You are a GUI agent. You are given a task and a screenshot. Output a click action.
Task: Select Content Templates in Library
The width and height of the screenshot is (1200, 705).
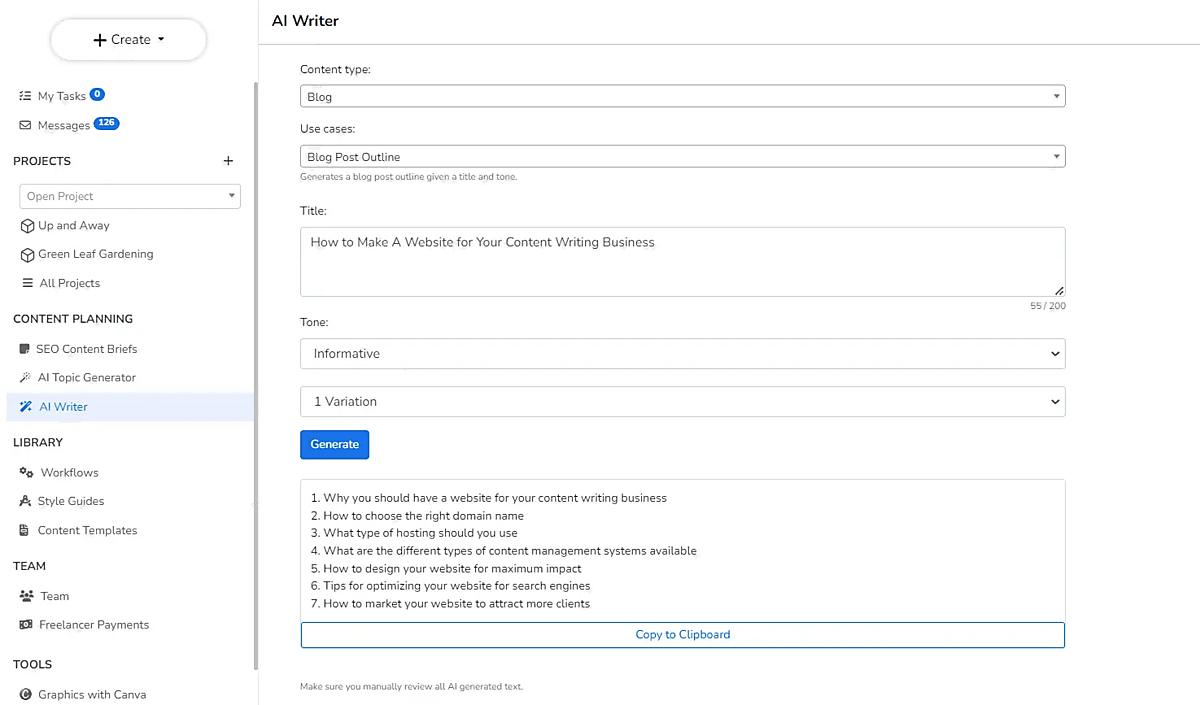pos(87,531)
